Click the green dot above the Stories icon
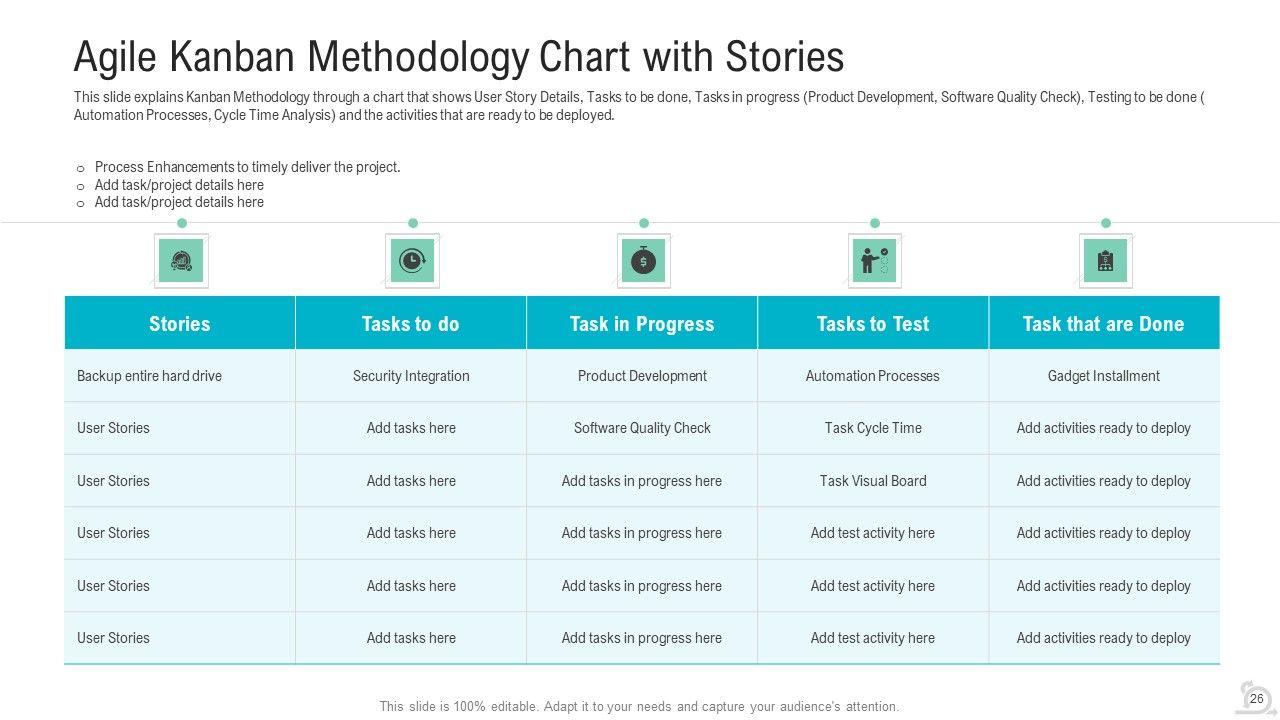The height and width of the screenshot is (720, 1280). (x=182, y=223)
